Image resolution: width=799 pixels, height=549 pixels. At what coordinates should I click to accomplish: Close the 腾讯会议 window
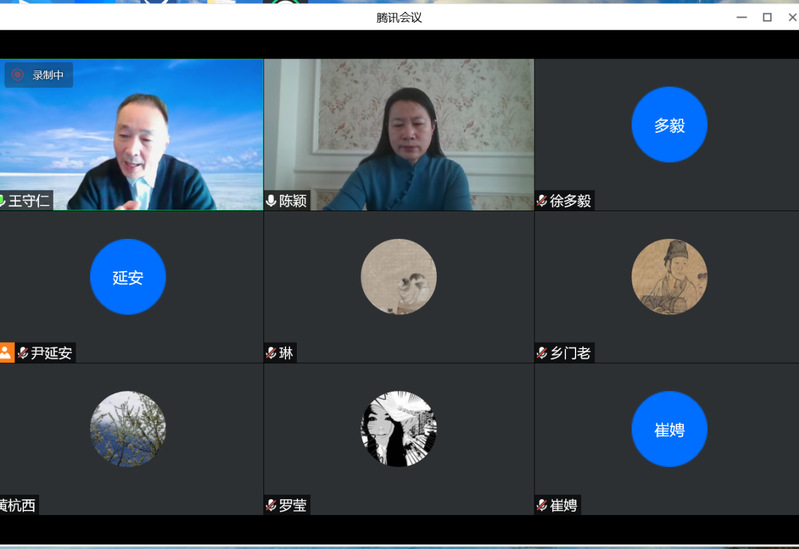pos(792,17)
